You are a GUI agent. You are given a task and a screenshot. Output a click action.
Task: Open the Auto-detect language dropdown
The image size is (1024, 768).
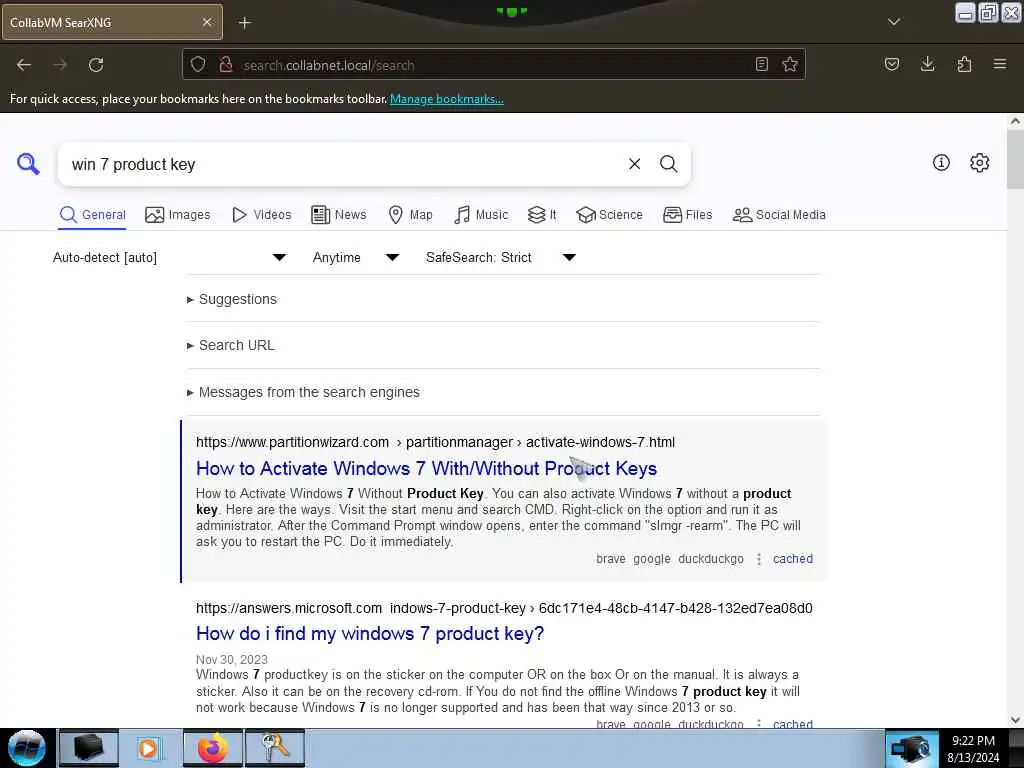(169, 257)
